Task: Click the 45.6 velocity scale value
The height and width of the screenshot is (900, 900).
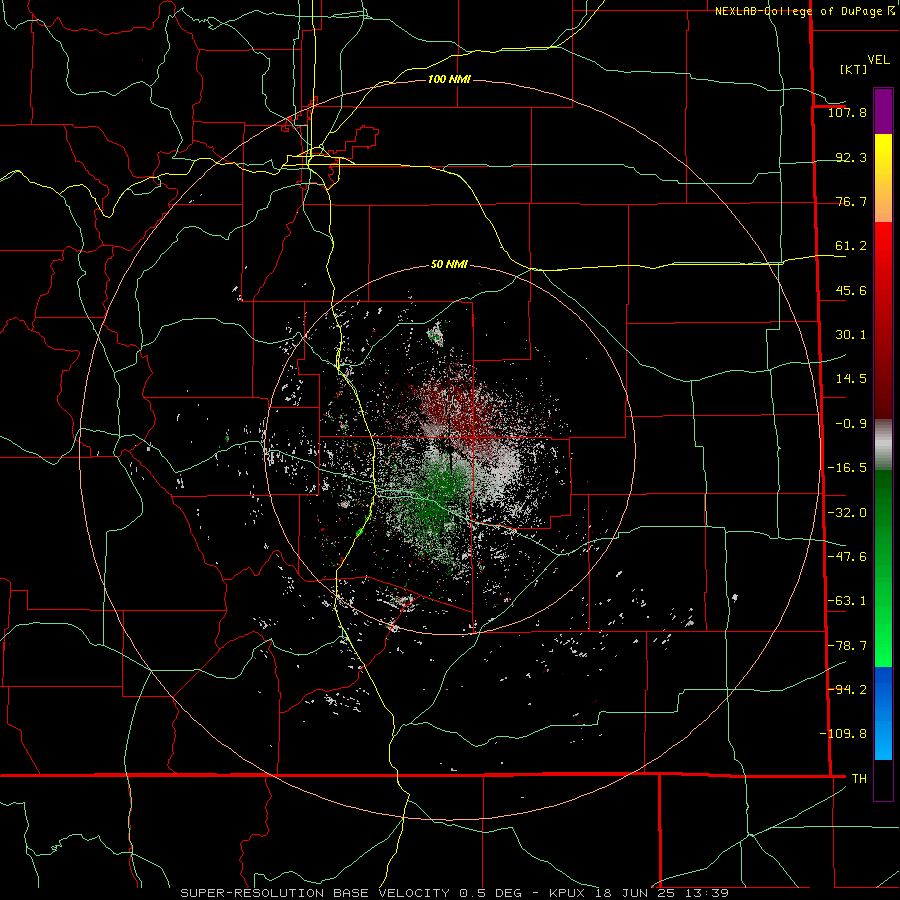Action: click(851, 290)
